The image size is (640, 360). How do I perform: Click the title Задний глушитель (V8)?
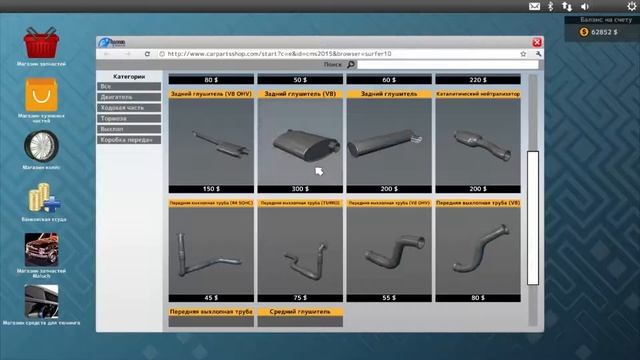[300, 94]
